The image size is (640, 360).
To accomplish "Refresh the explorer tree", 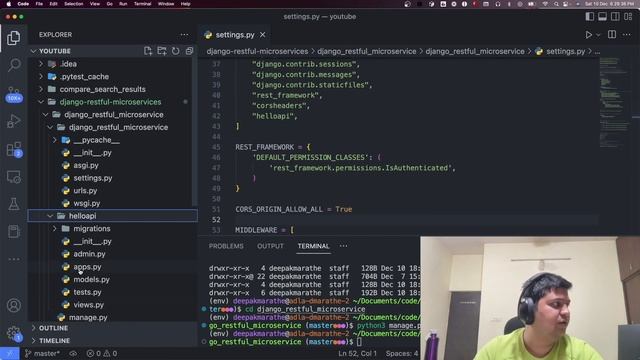I will tap(176, 51).
